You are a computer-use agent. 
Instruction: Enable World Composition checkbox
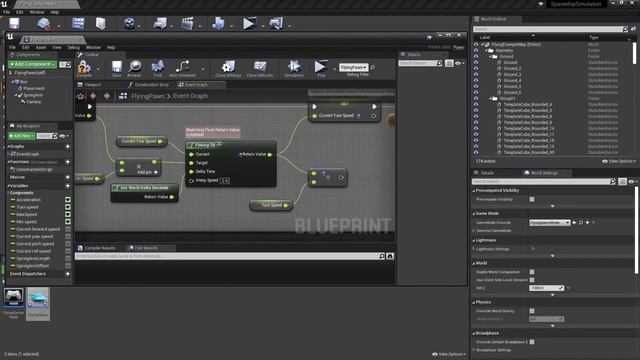[532, 272]
